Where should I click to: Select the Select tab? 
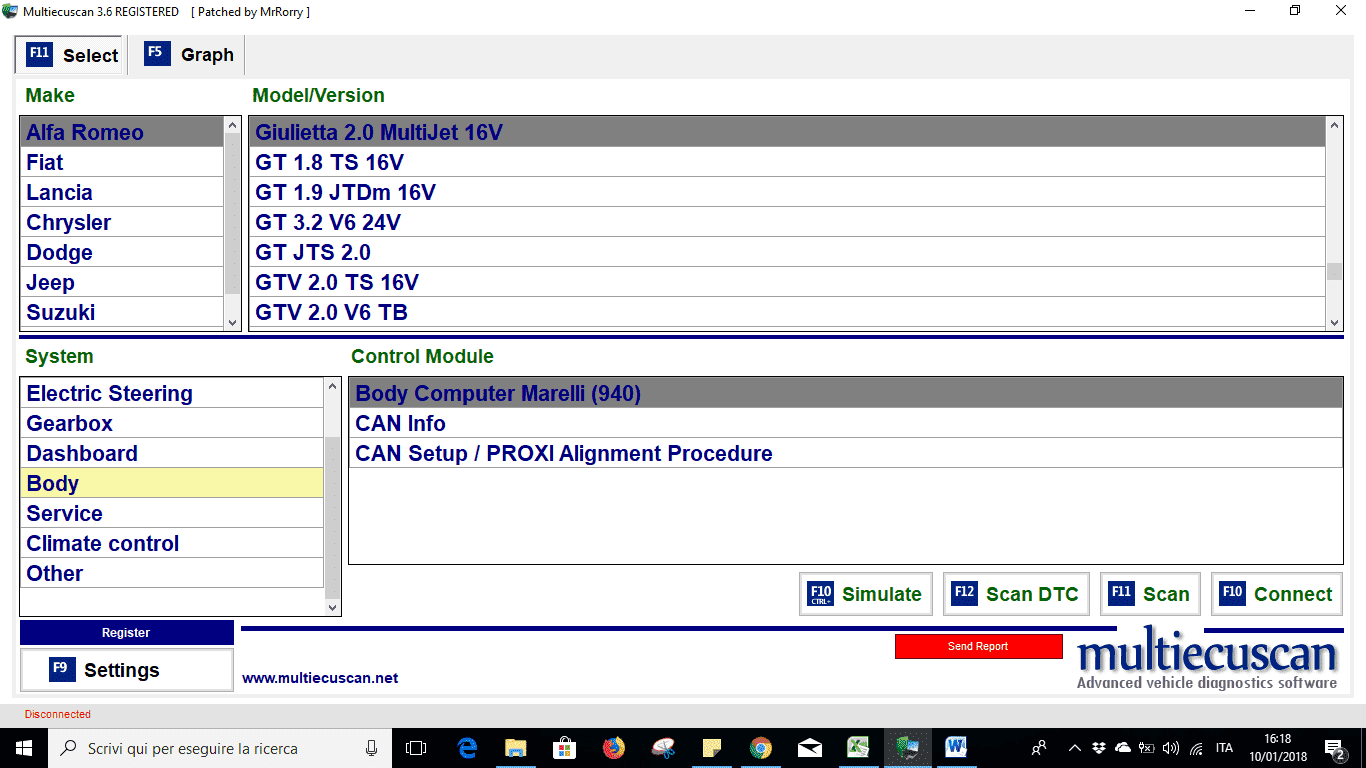(x=72, y=55)
